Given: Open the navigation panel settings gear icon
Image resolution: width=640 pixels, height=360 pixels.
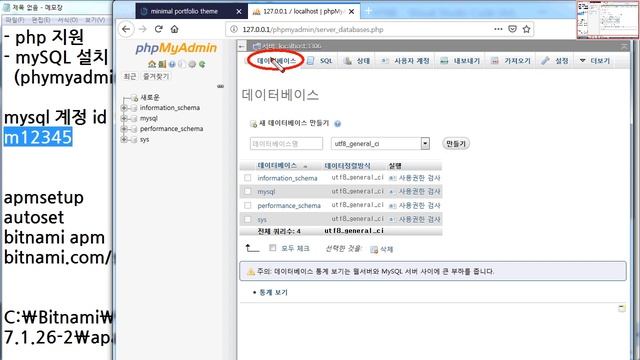Looking at the screenshot, I should click(x=192, y=64).
